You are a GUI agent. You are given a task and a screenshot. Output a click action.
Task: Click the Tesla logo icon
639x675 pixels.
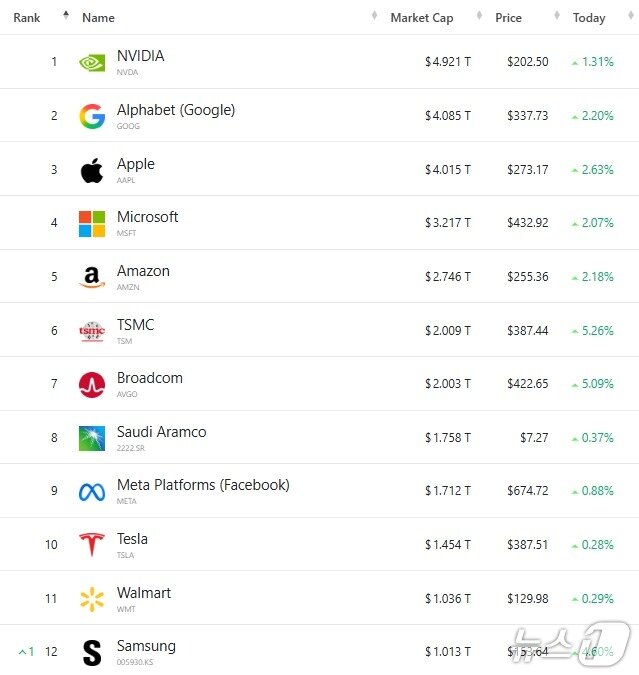point(92,546)
